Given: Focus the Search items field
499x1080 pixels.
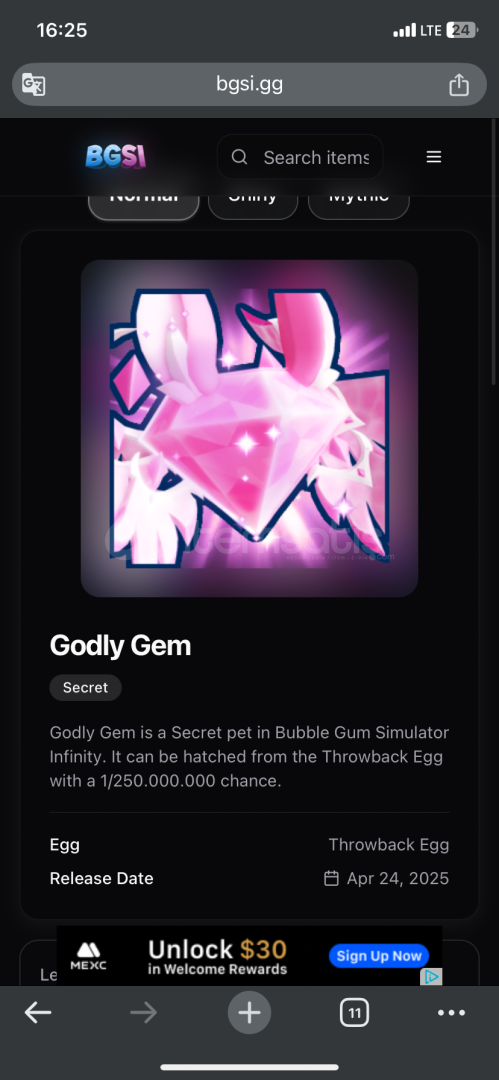Looking at the screenshot, I should pyautogui.click(x=300, y=157).
